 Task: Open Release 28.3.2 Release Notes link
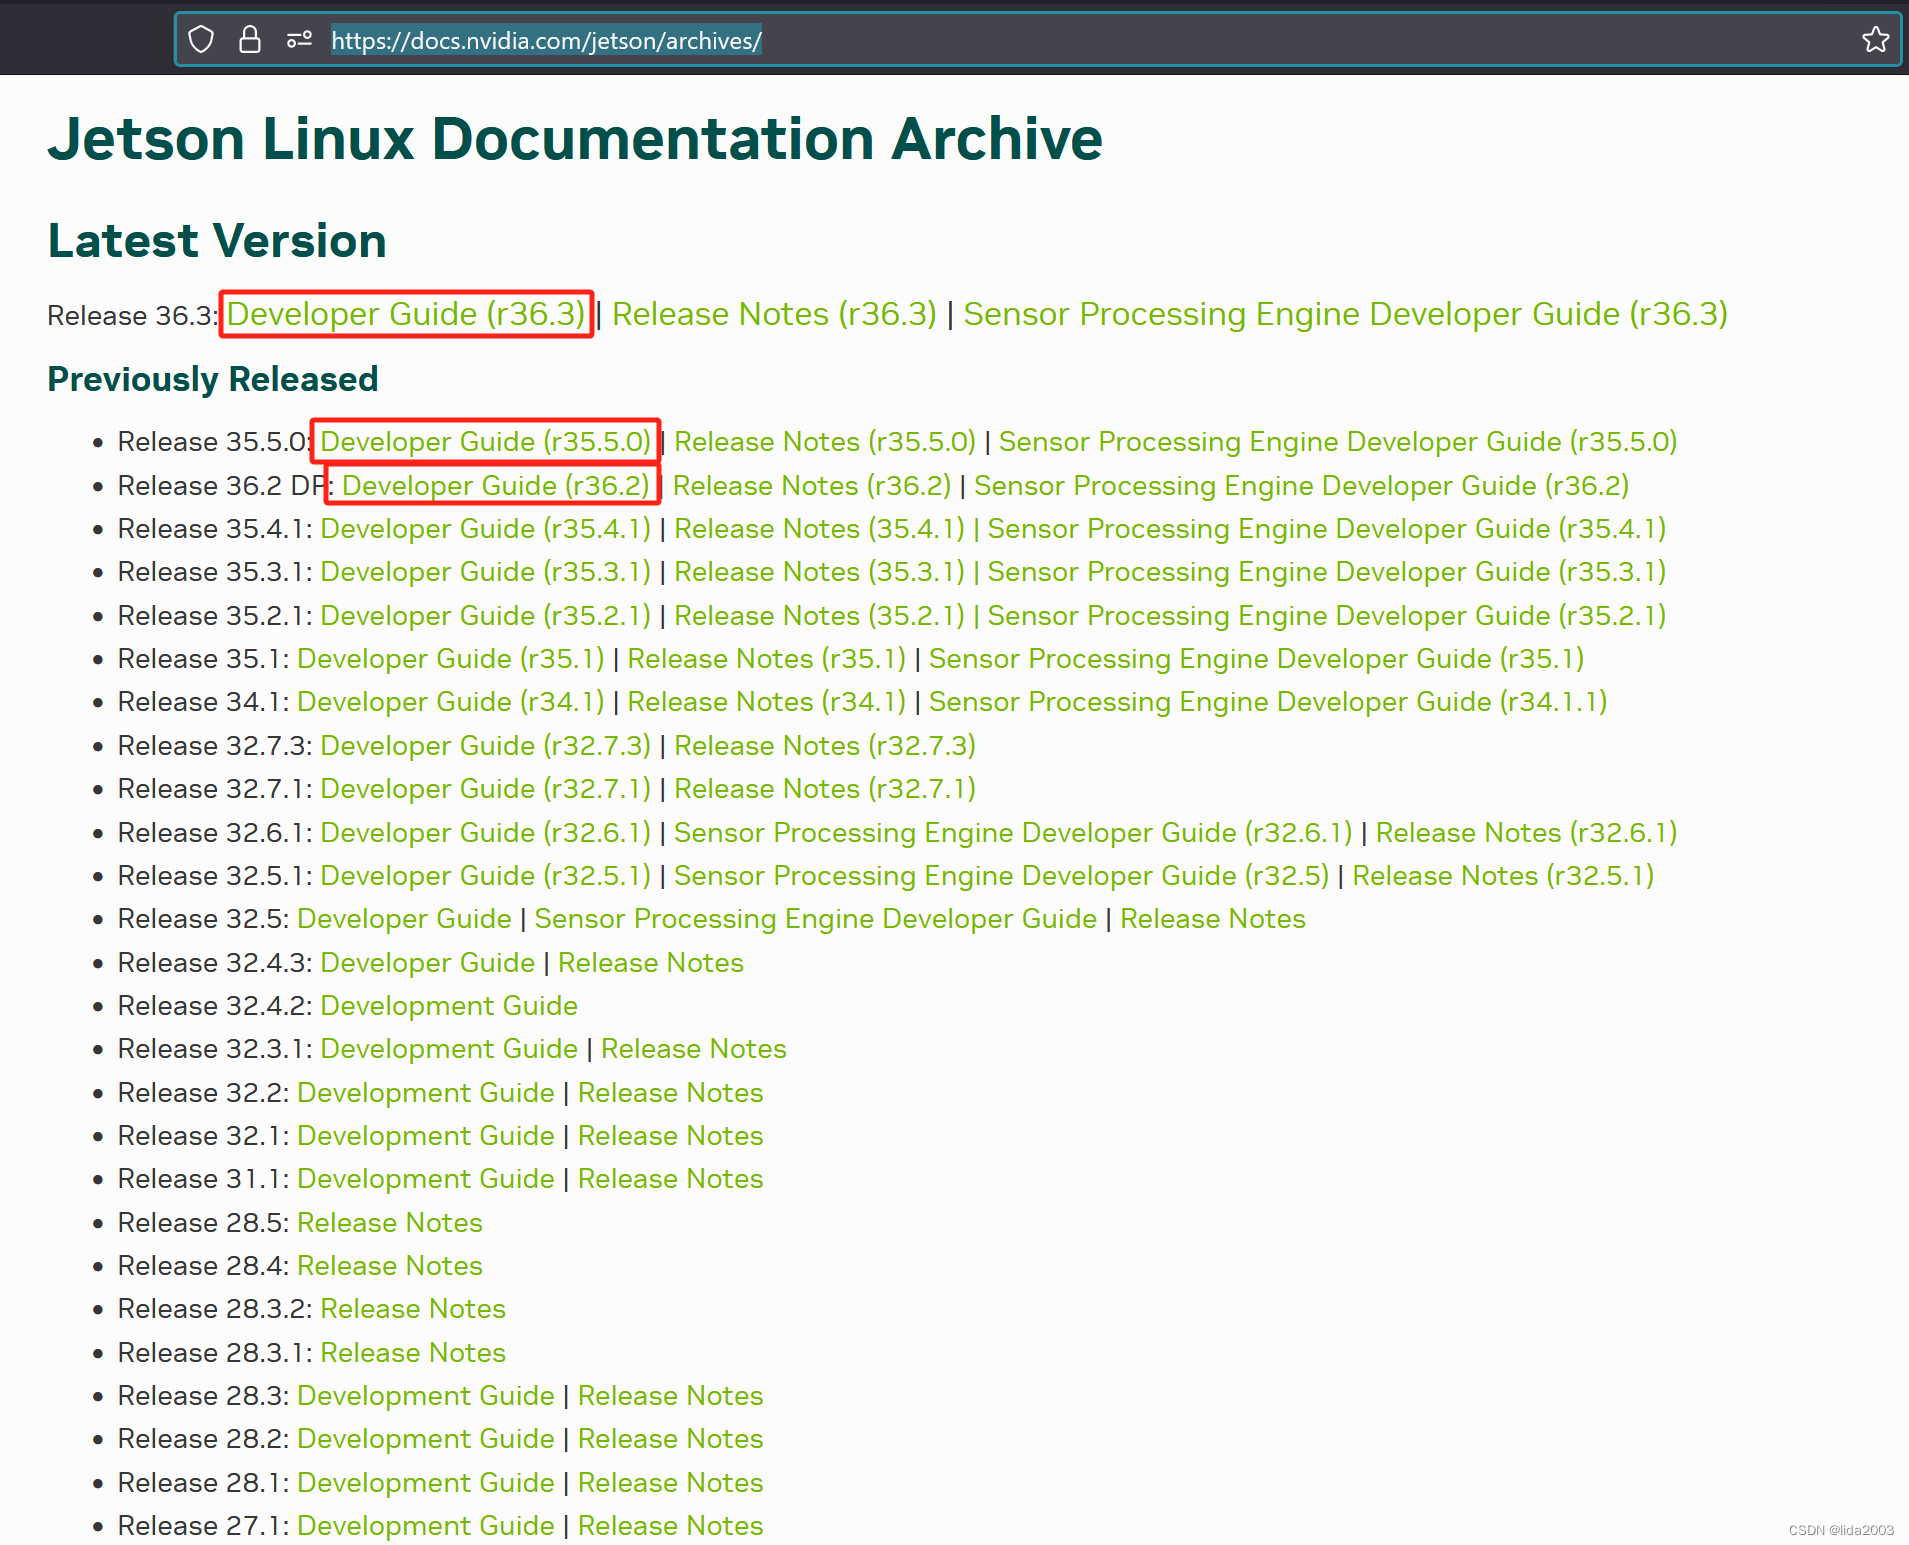(412, 1309)
